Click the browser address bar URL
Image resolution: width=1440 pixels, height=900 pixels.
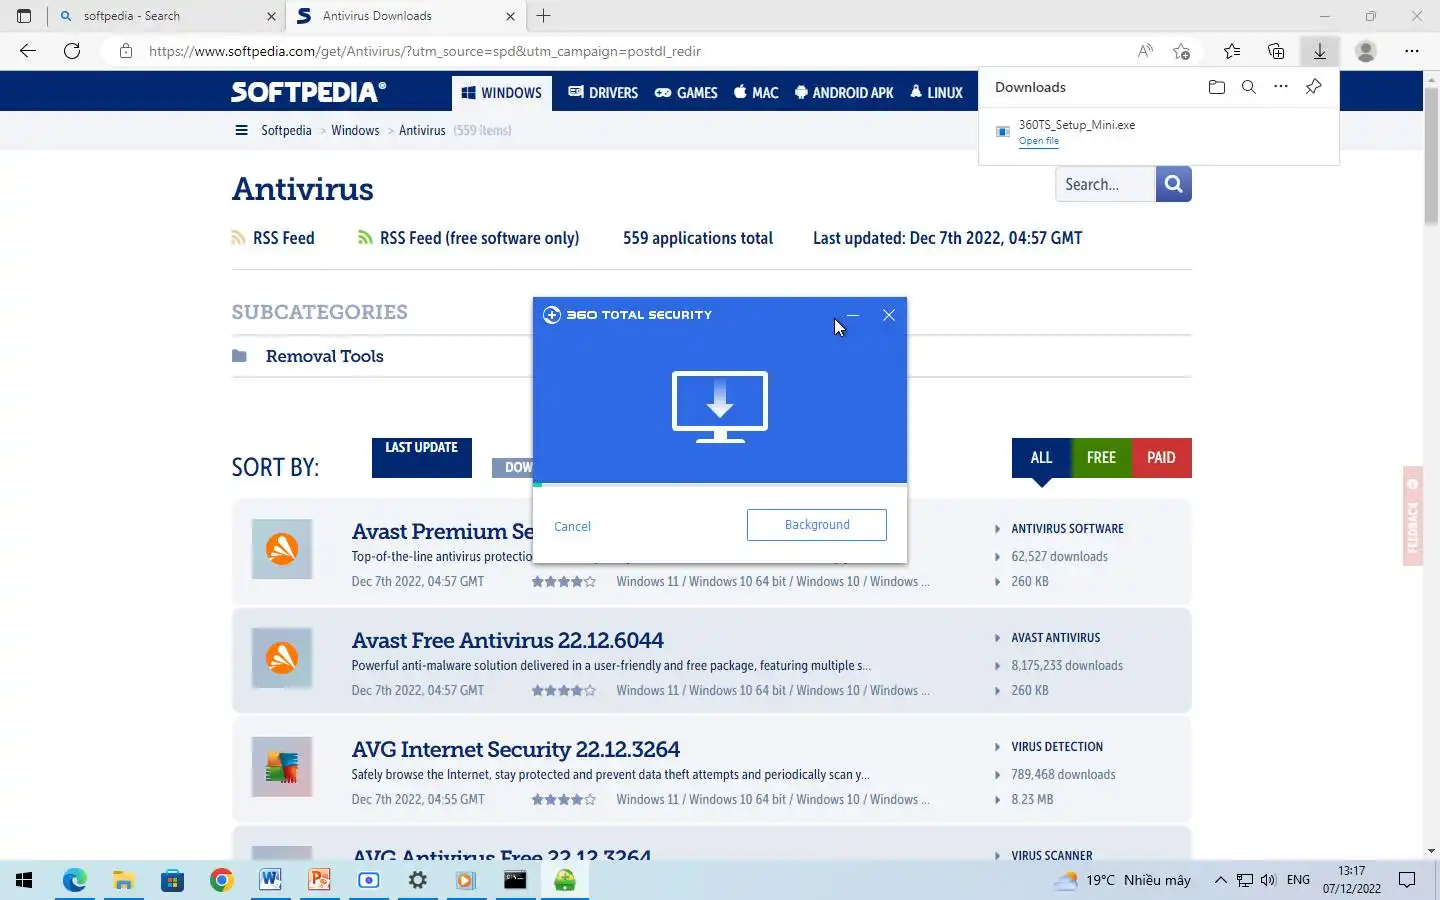point(425,51)
